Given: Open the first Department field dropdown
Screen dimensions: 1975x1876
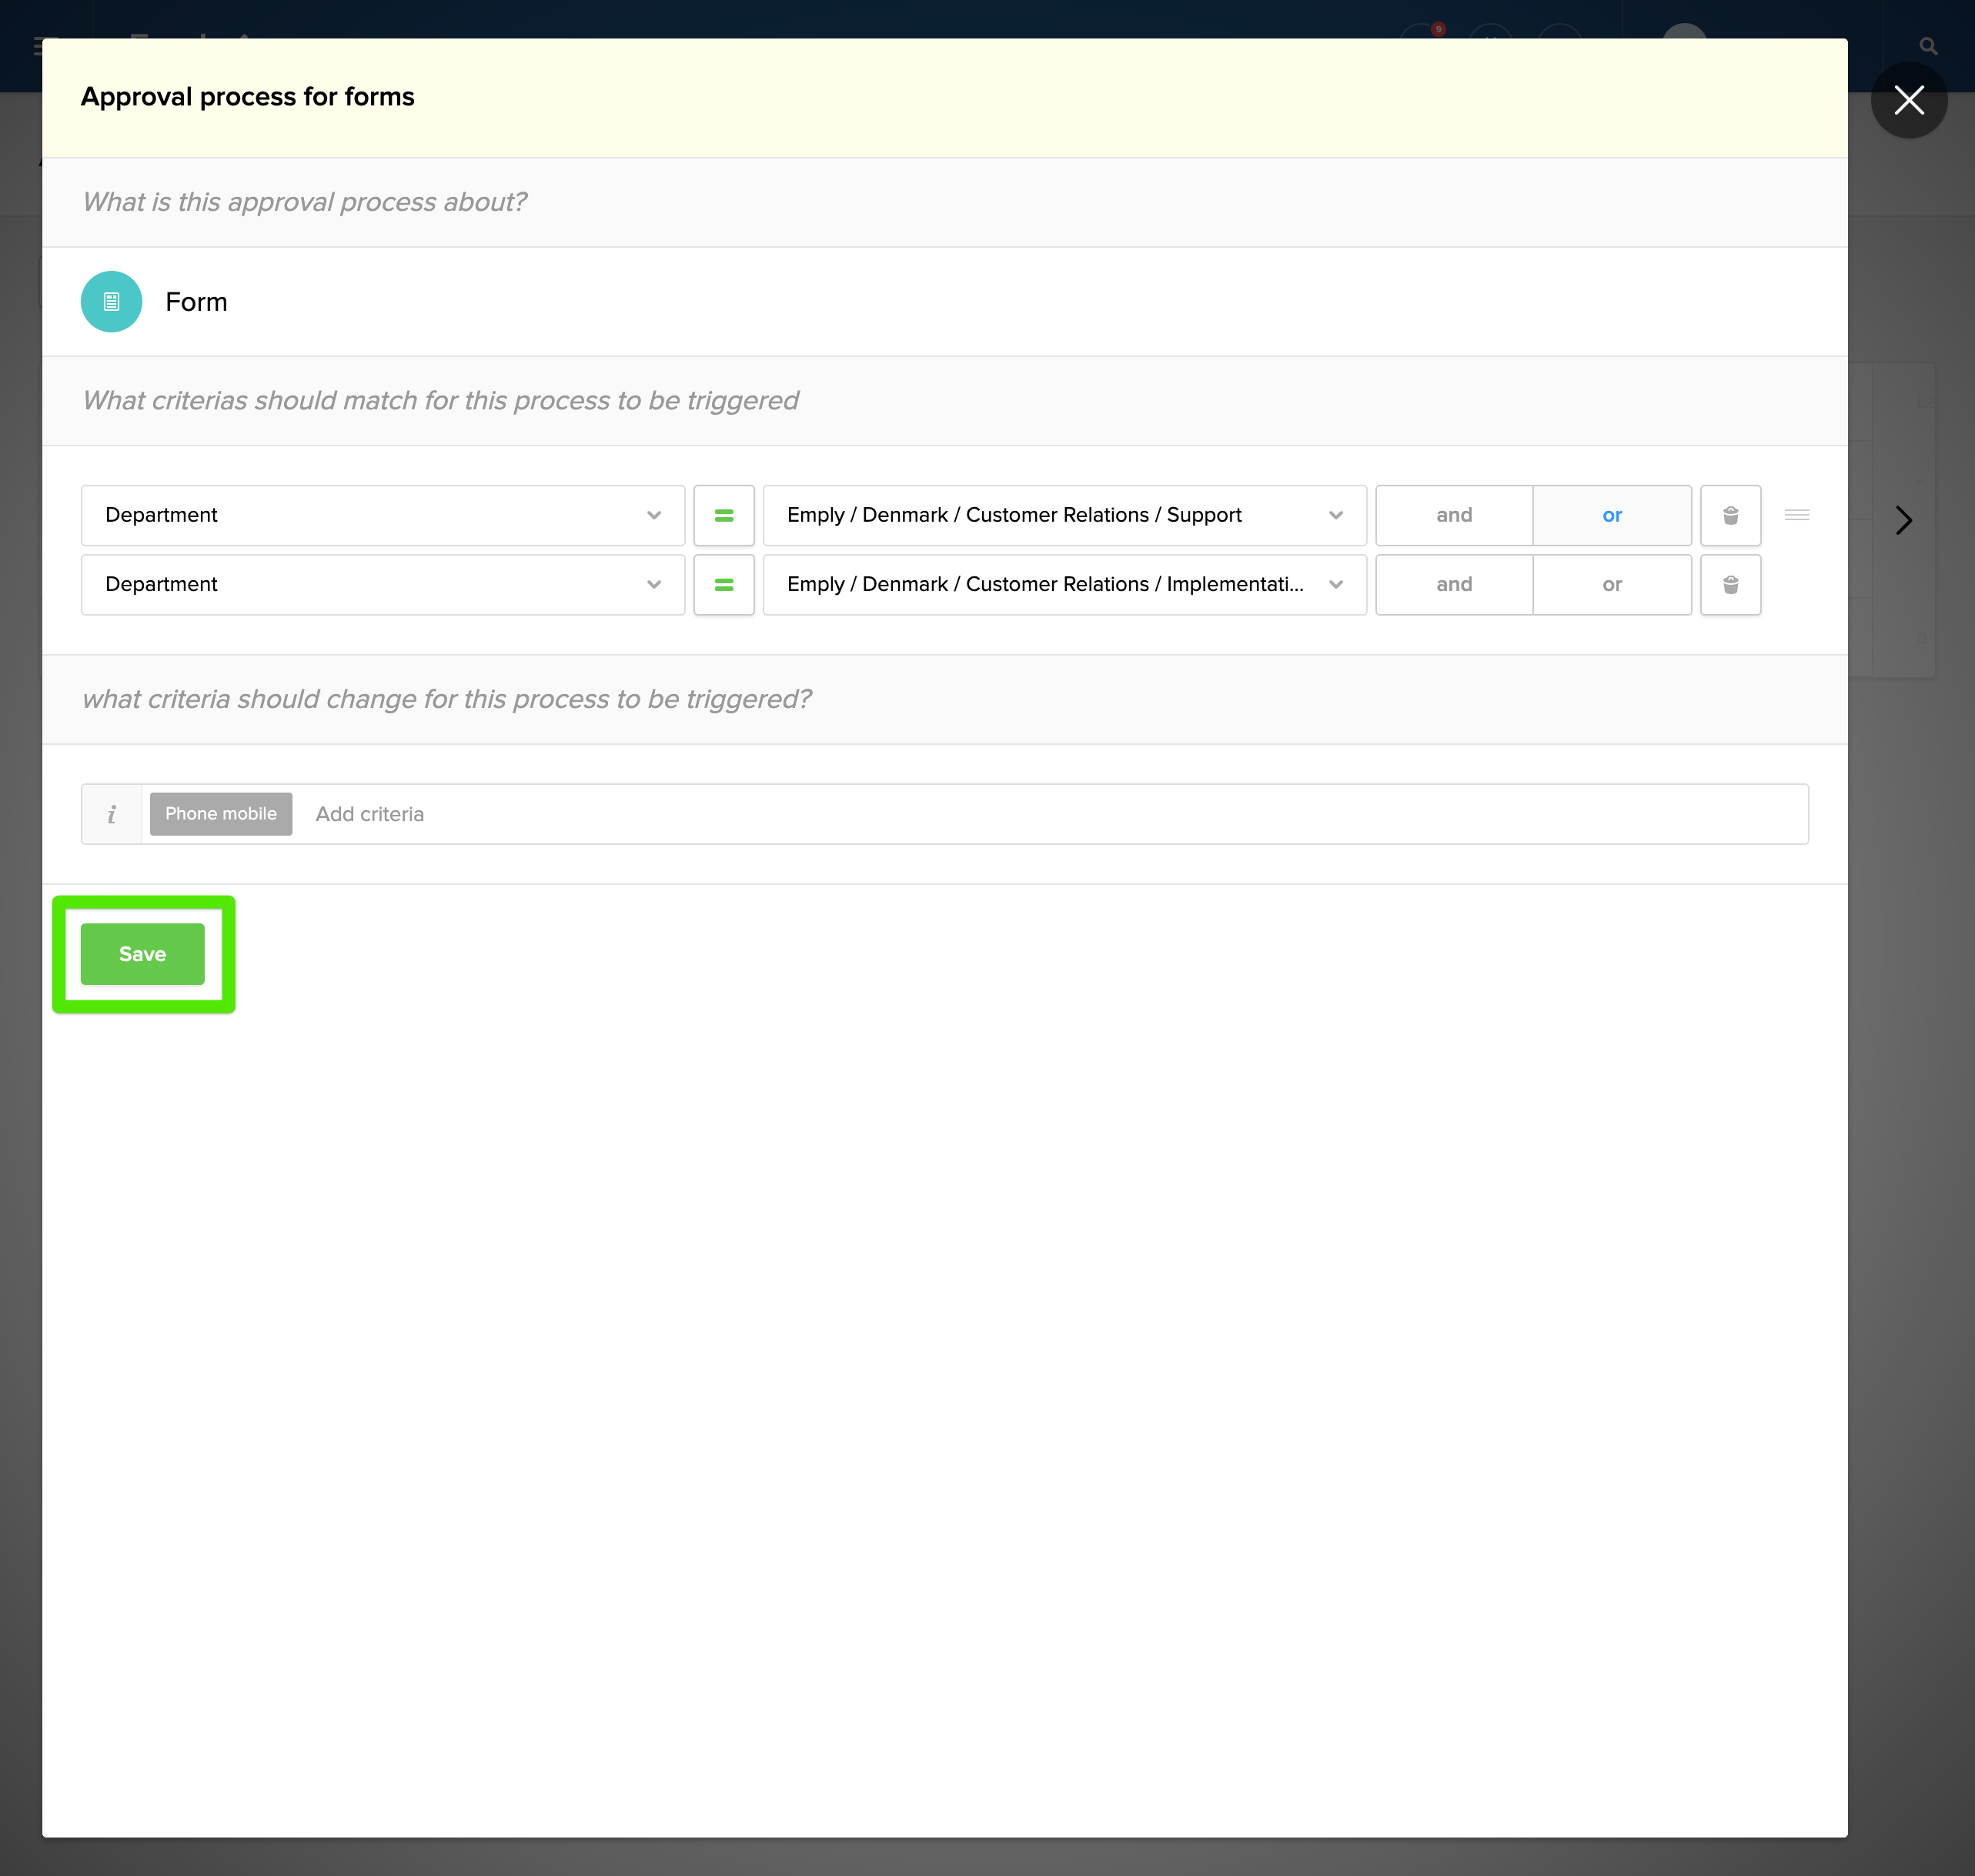Looking at the screenshot, I should click(382, 515).
